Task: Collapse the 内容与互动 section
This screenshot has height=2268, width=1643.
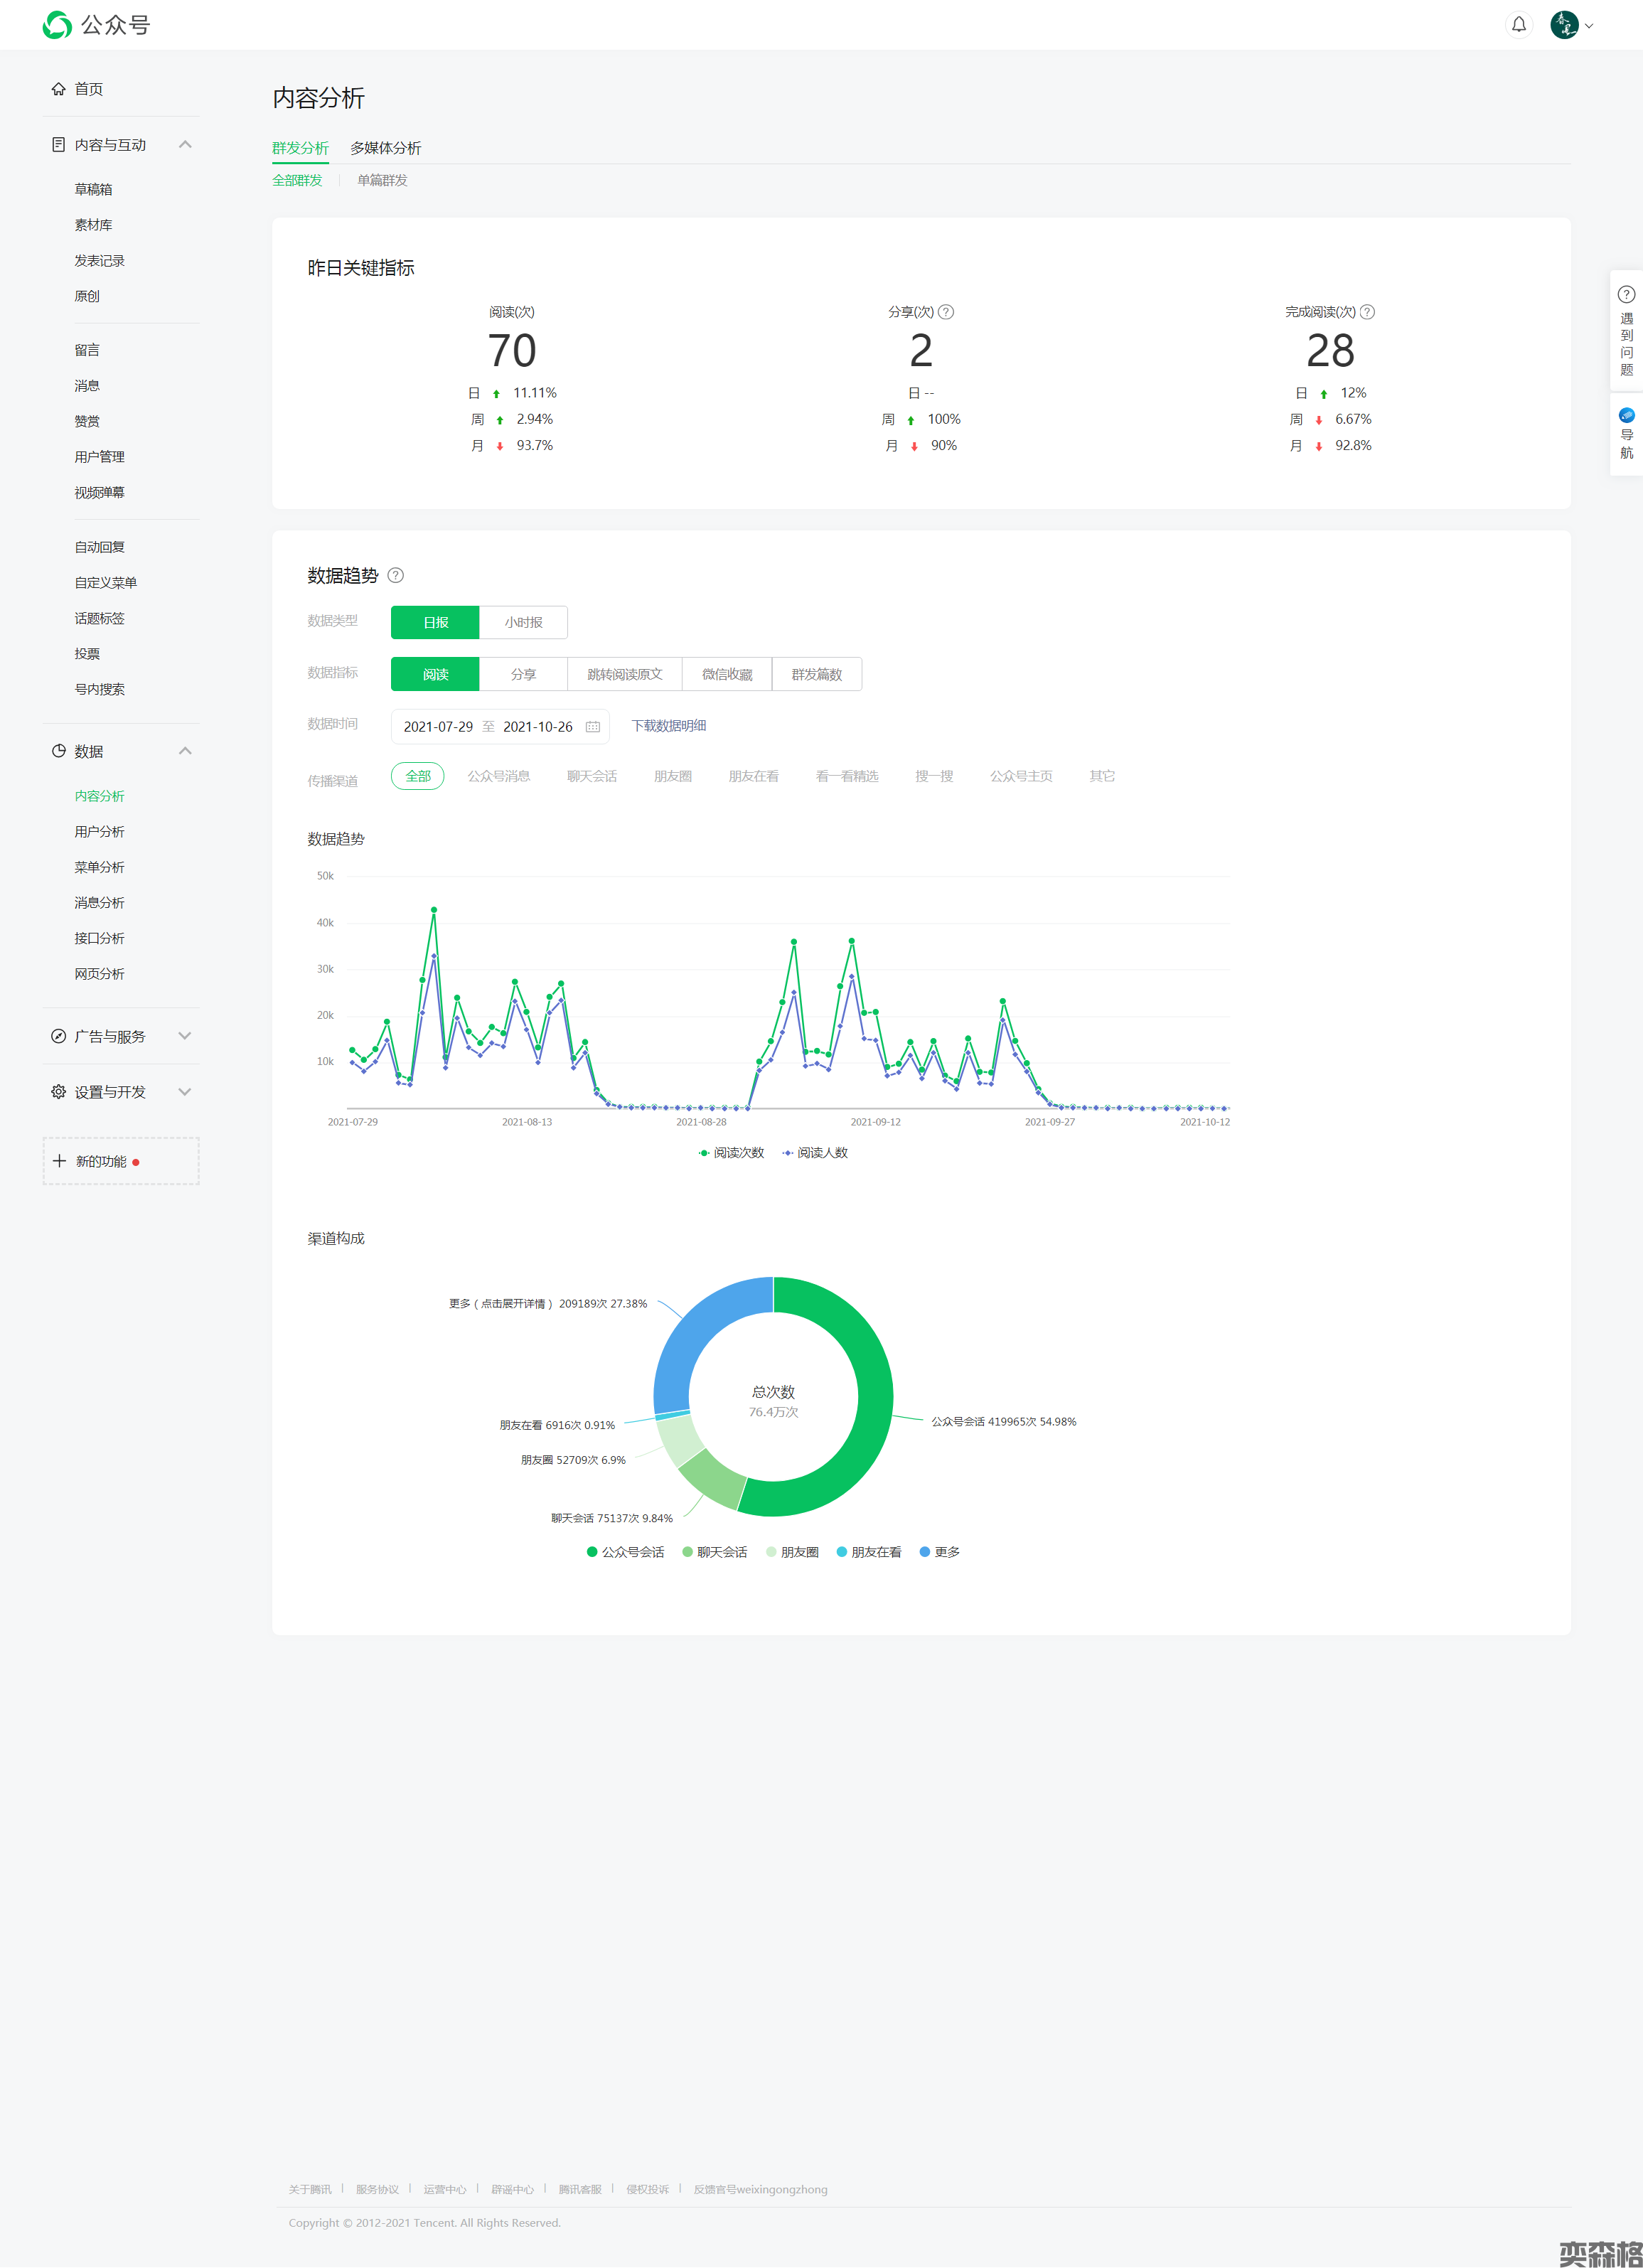Action: coord(185,145)
